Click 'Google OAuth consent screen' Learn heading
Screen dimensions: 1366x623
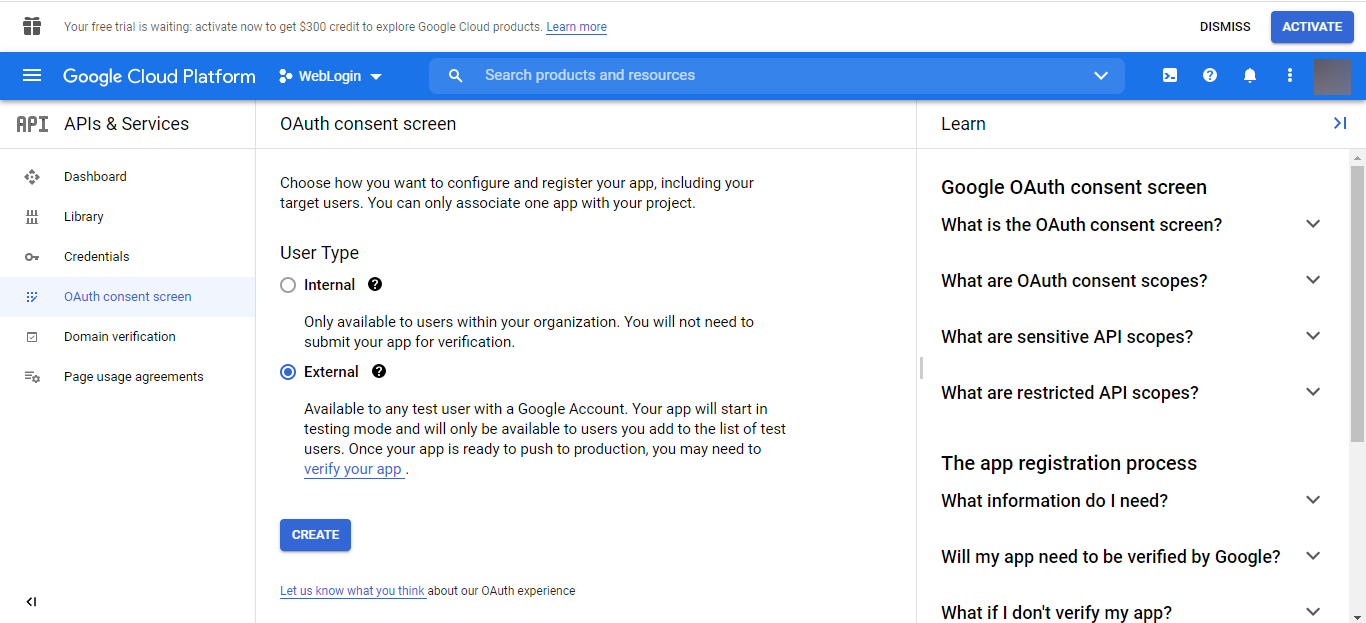(x=1074, y=187)
